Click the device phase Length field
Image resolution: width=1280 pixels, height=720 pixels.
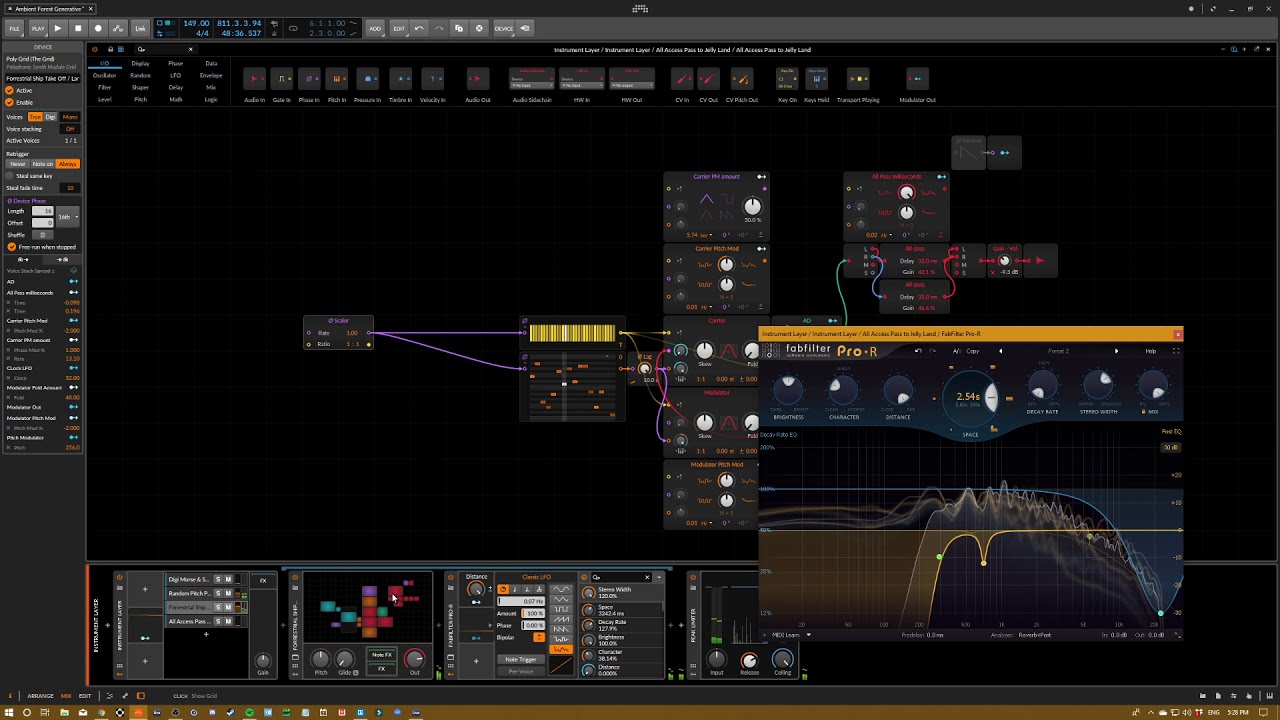(43, 212)
